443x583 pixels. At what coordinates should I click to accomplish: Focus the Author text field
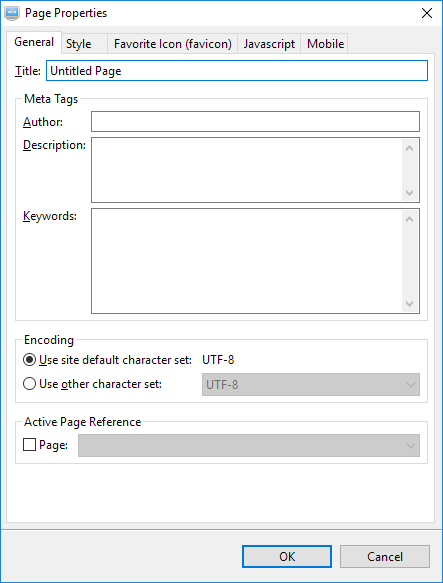pyautogui.click(x=256, y=121)
